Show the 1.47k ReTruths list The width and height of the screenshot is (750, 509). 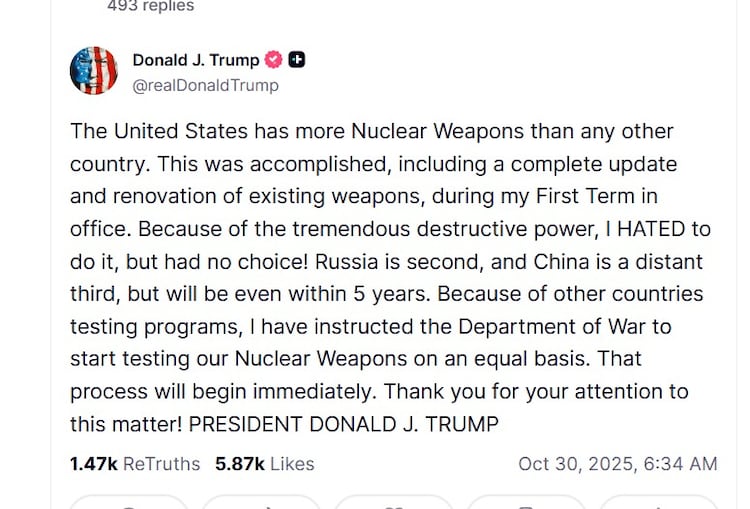point(135,464)
